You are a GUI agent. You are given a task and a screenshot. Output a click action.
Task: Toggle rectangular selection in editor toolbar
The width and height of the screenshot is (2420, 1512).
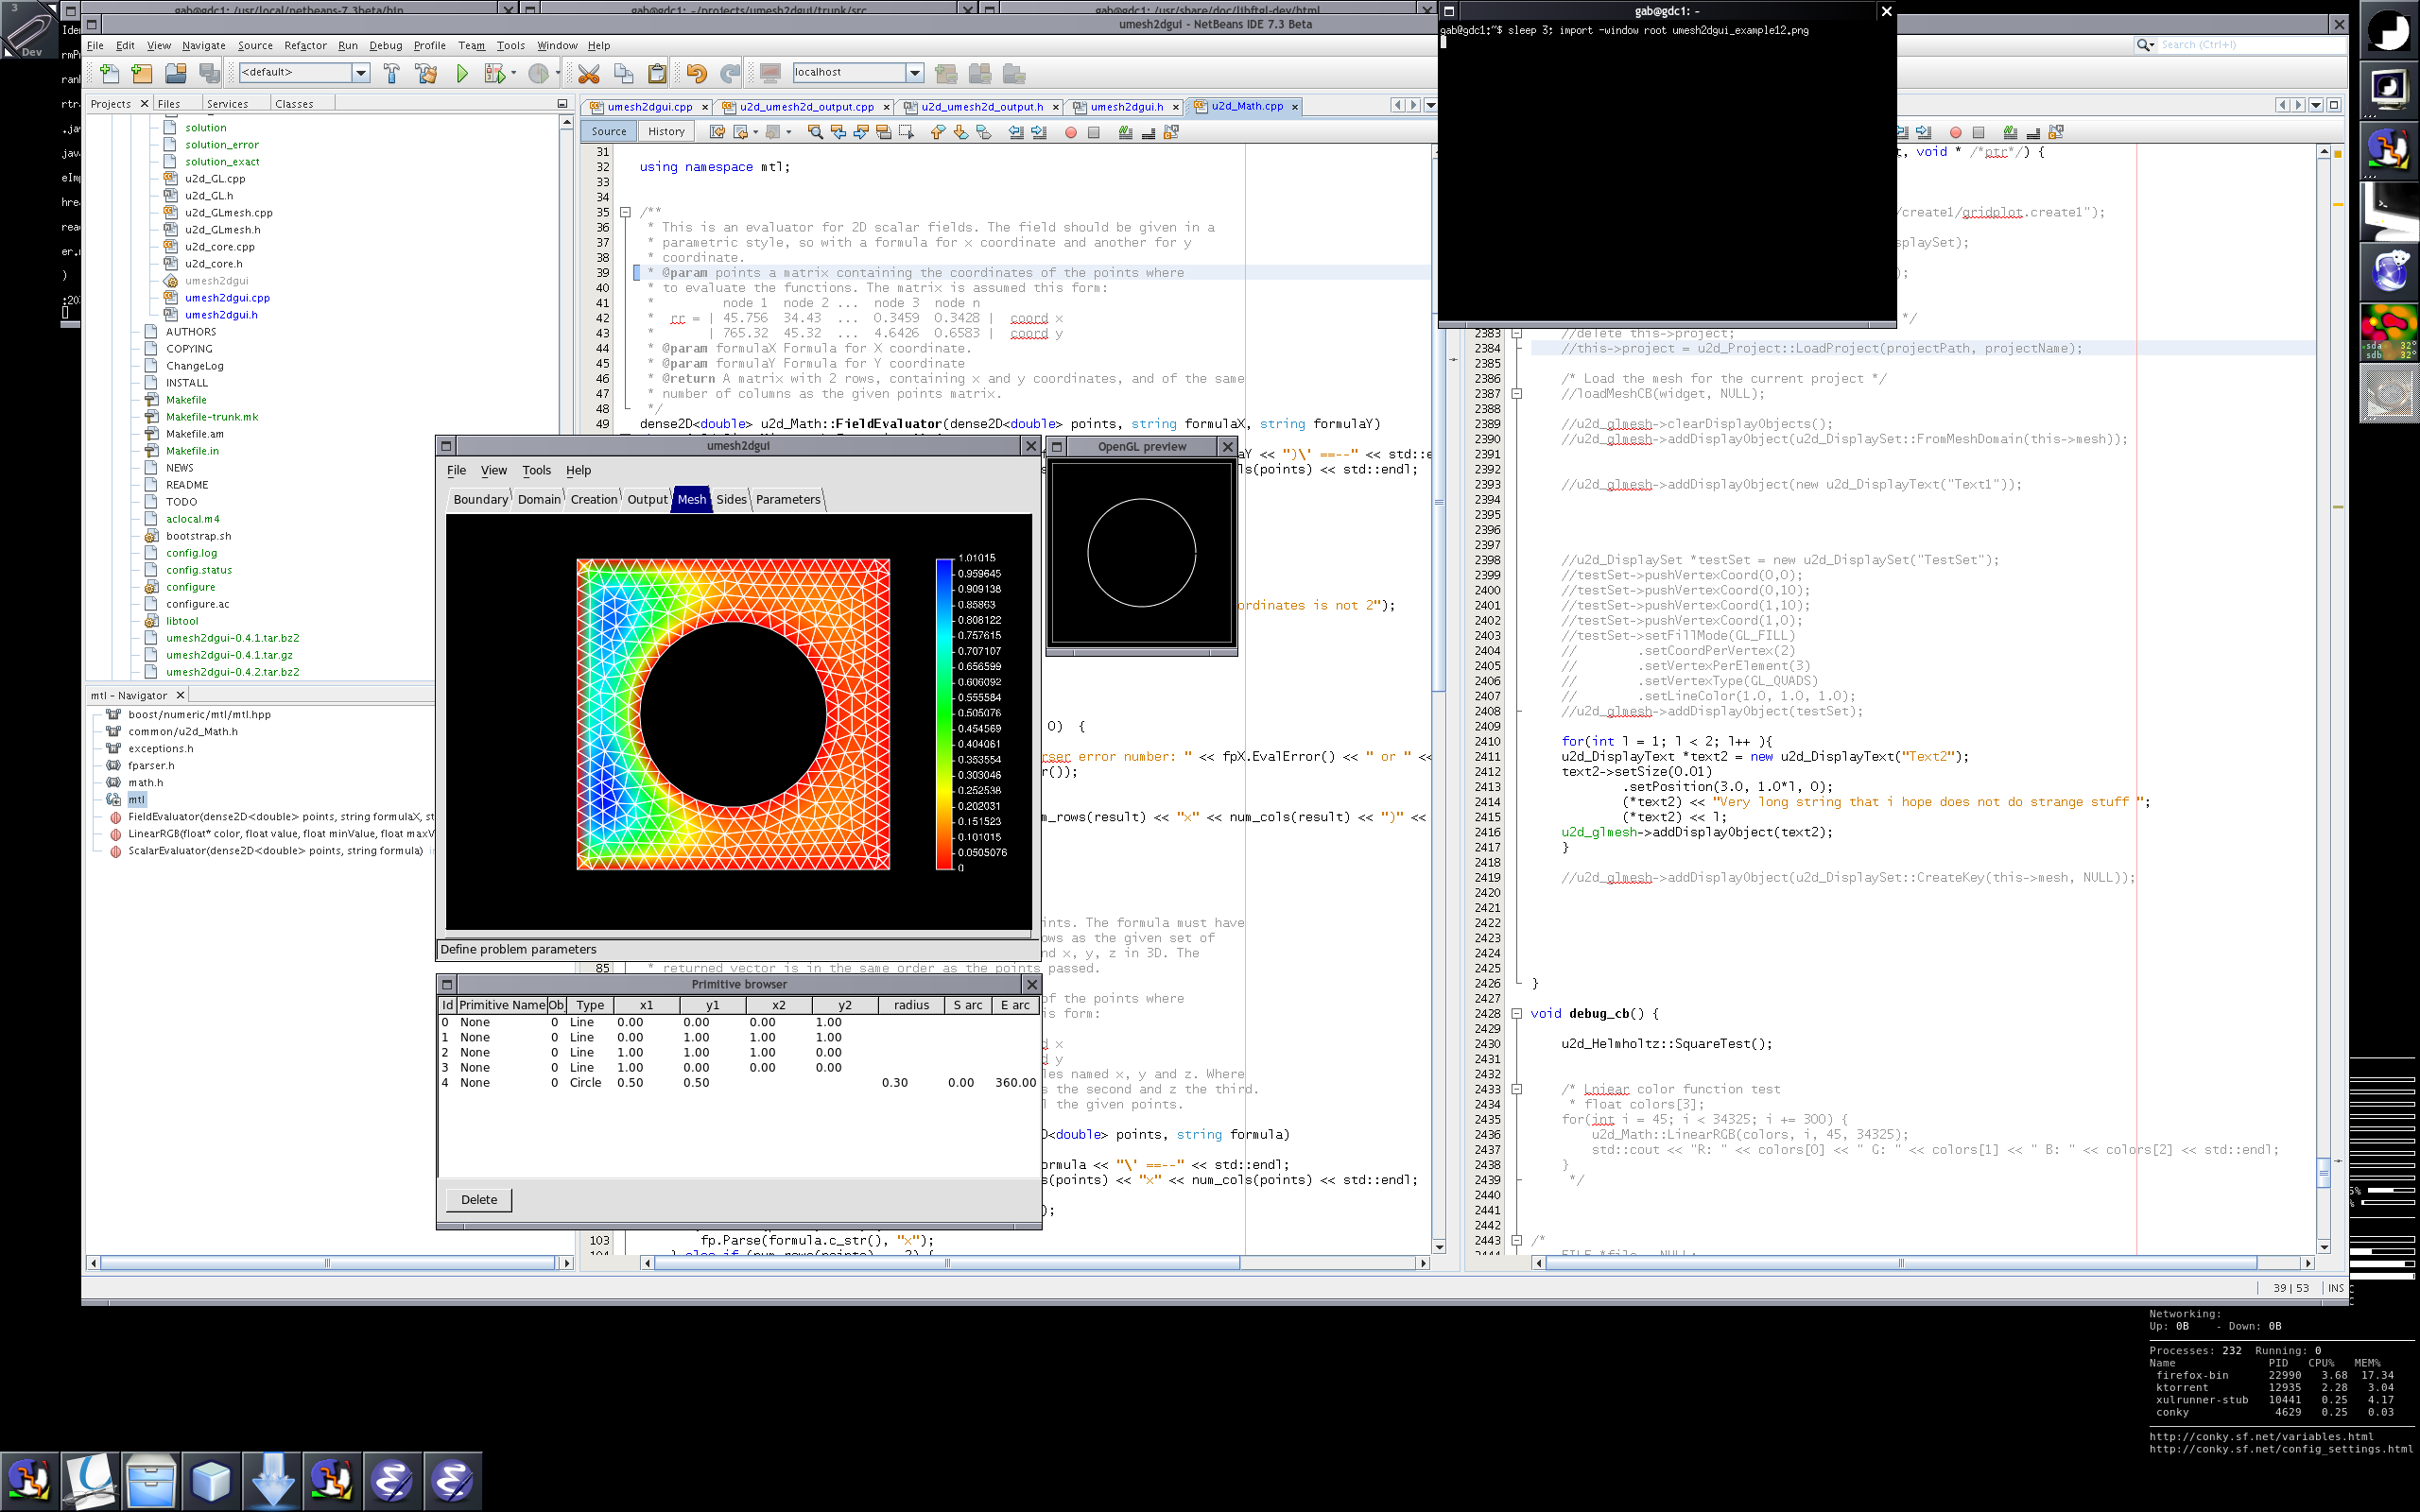[906, 132]
